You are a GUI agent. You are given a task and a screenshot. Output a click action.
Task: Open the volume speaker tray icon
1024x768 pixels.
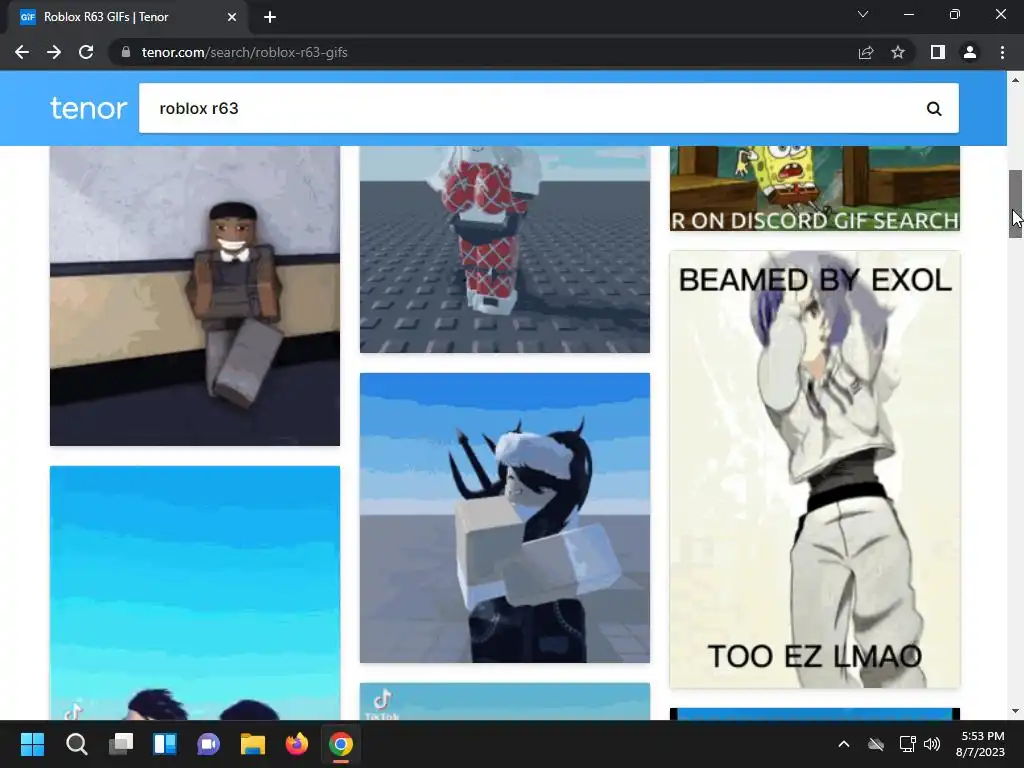coord(932,744)
